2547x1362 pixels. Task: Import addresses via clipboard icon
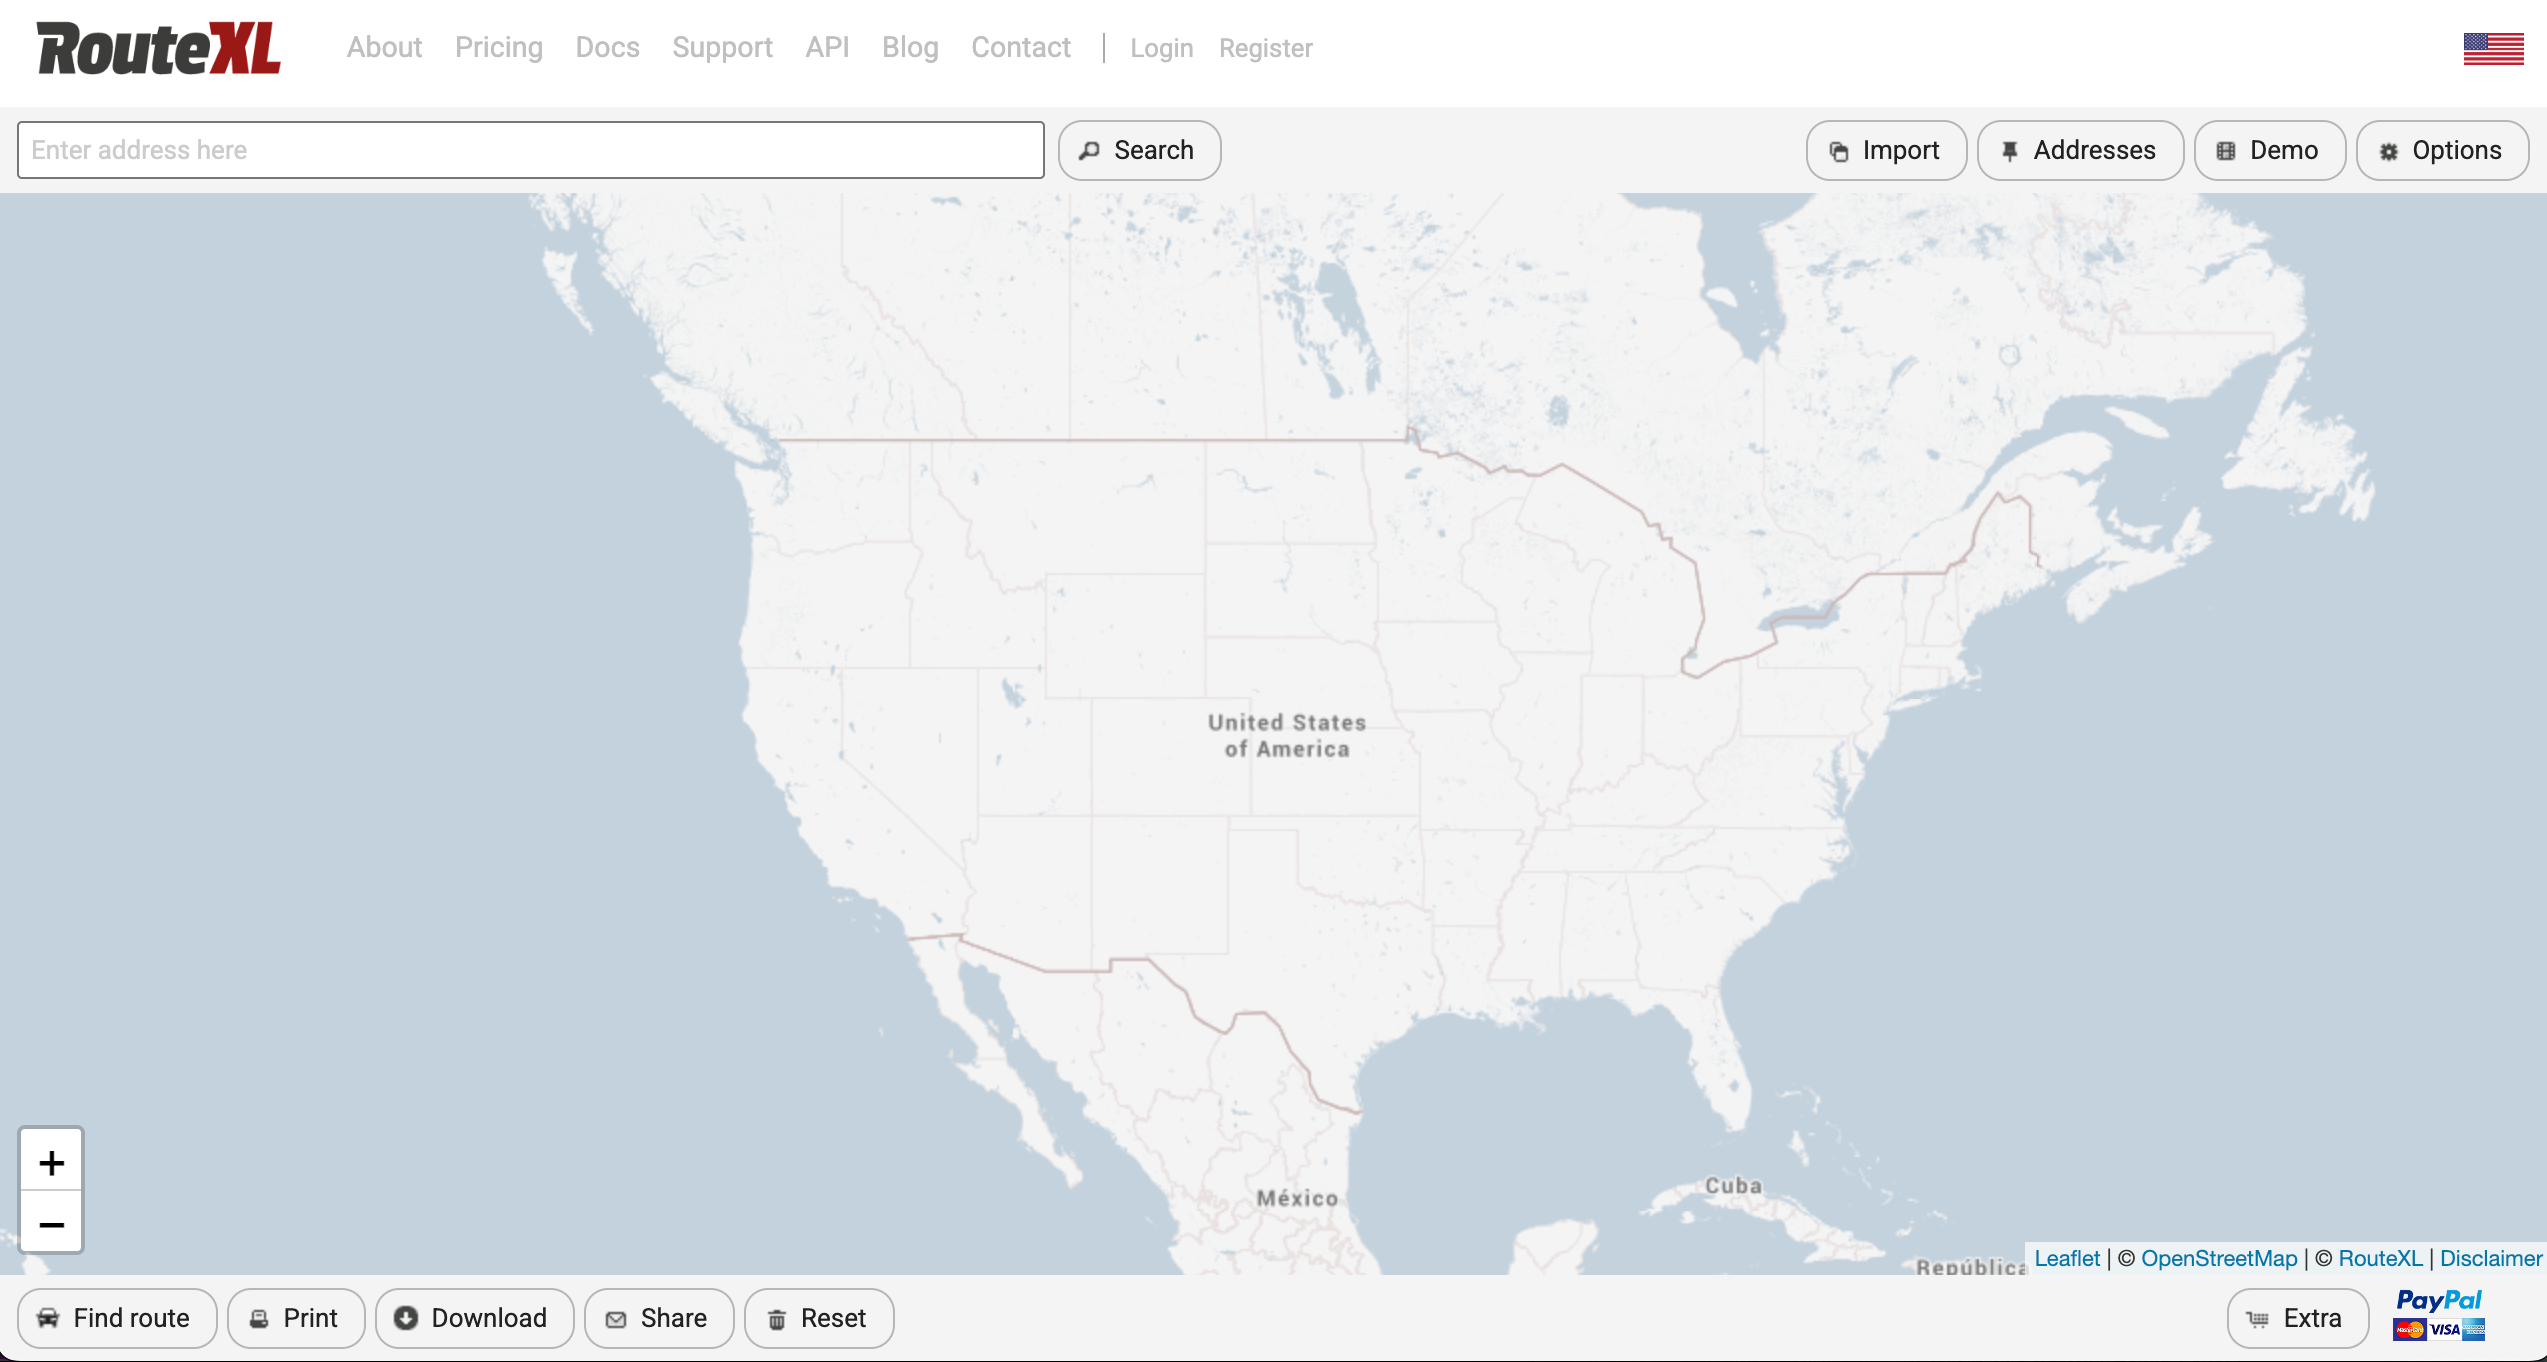[x=1840, y=150]
